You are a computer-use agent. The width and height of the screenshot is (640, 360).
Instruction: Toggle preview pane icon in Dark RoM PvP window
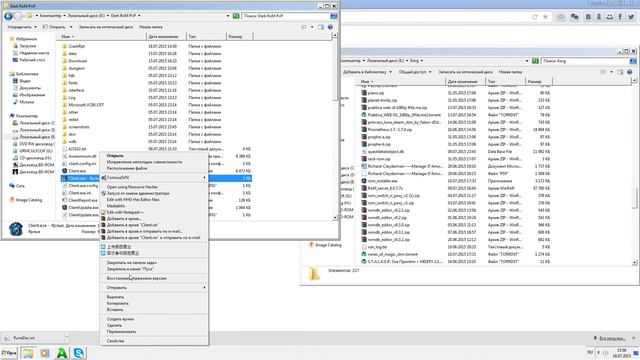coord(321,27)
